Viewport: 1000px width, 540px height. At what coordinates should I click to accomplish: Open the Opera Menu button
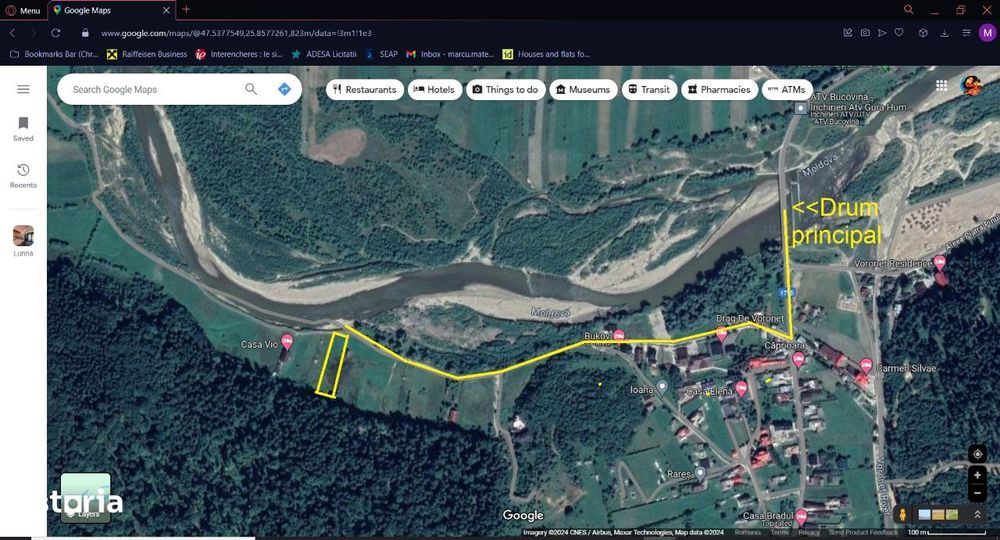click(x=23, y=10)
